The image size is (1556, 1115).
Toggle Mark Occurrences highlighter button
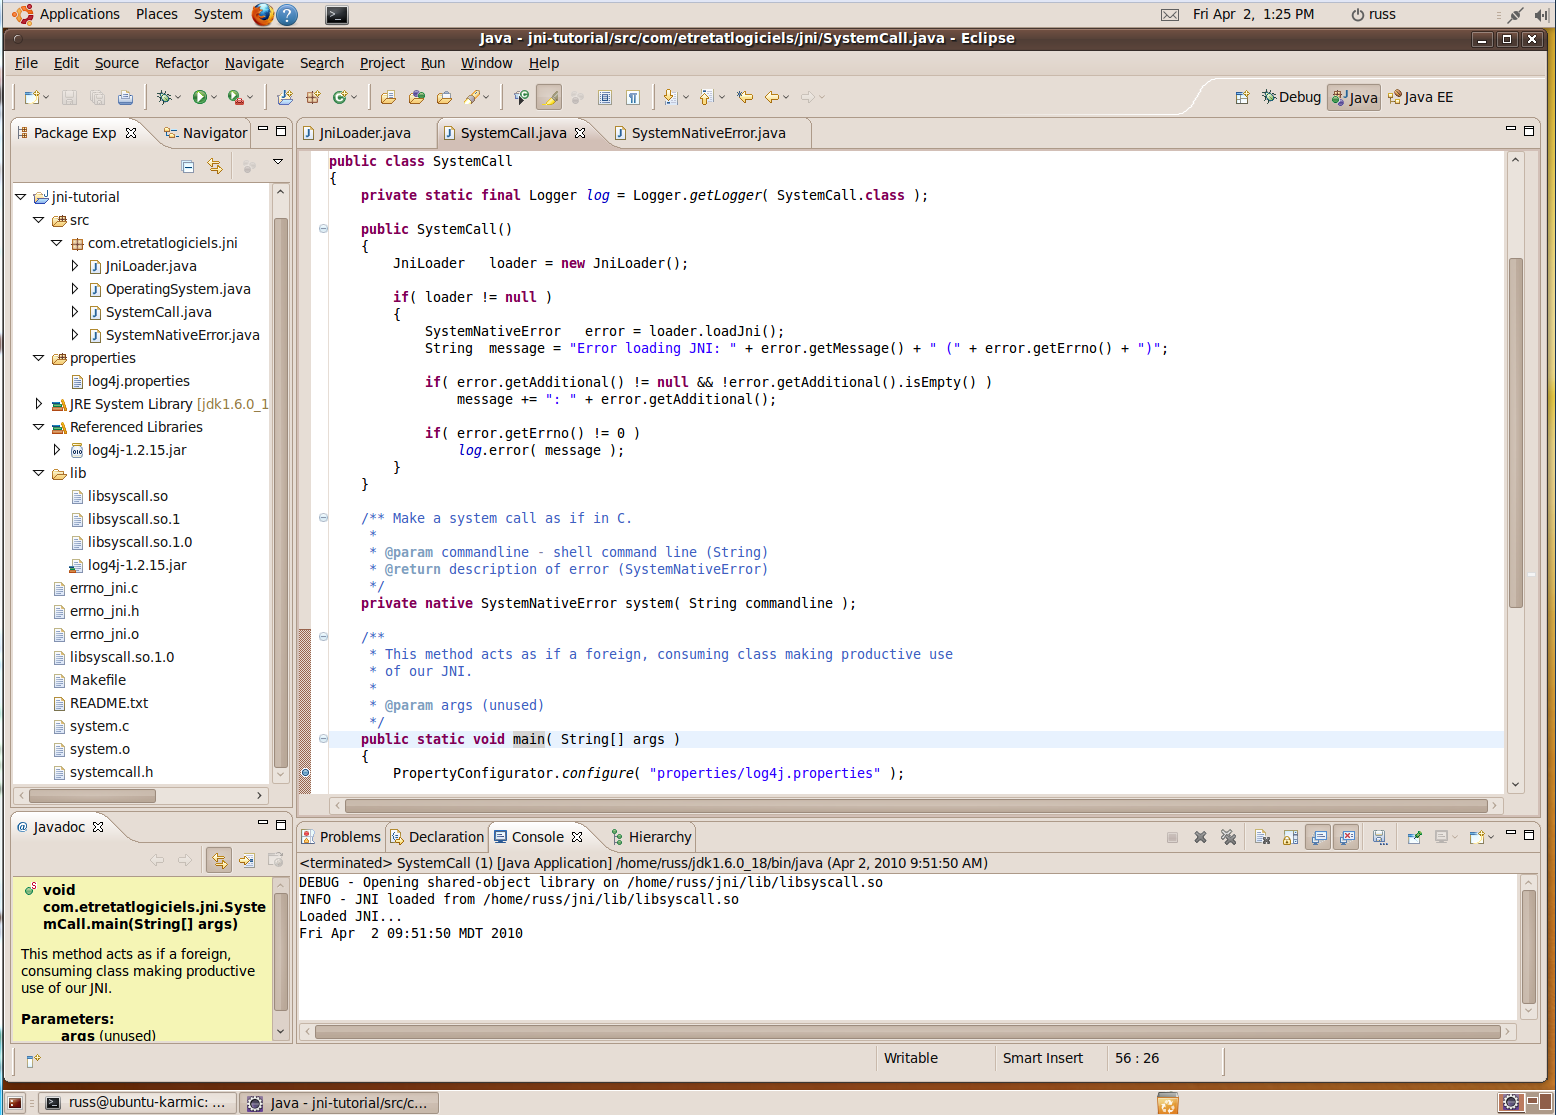(x=549, y=97)
